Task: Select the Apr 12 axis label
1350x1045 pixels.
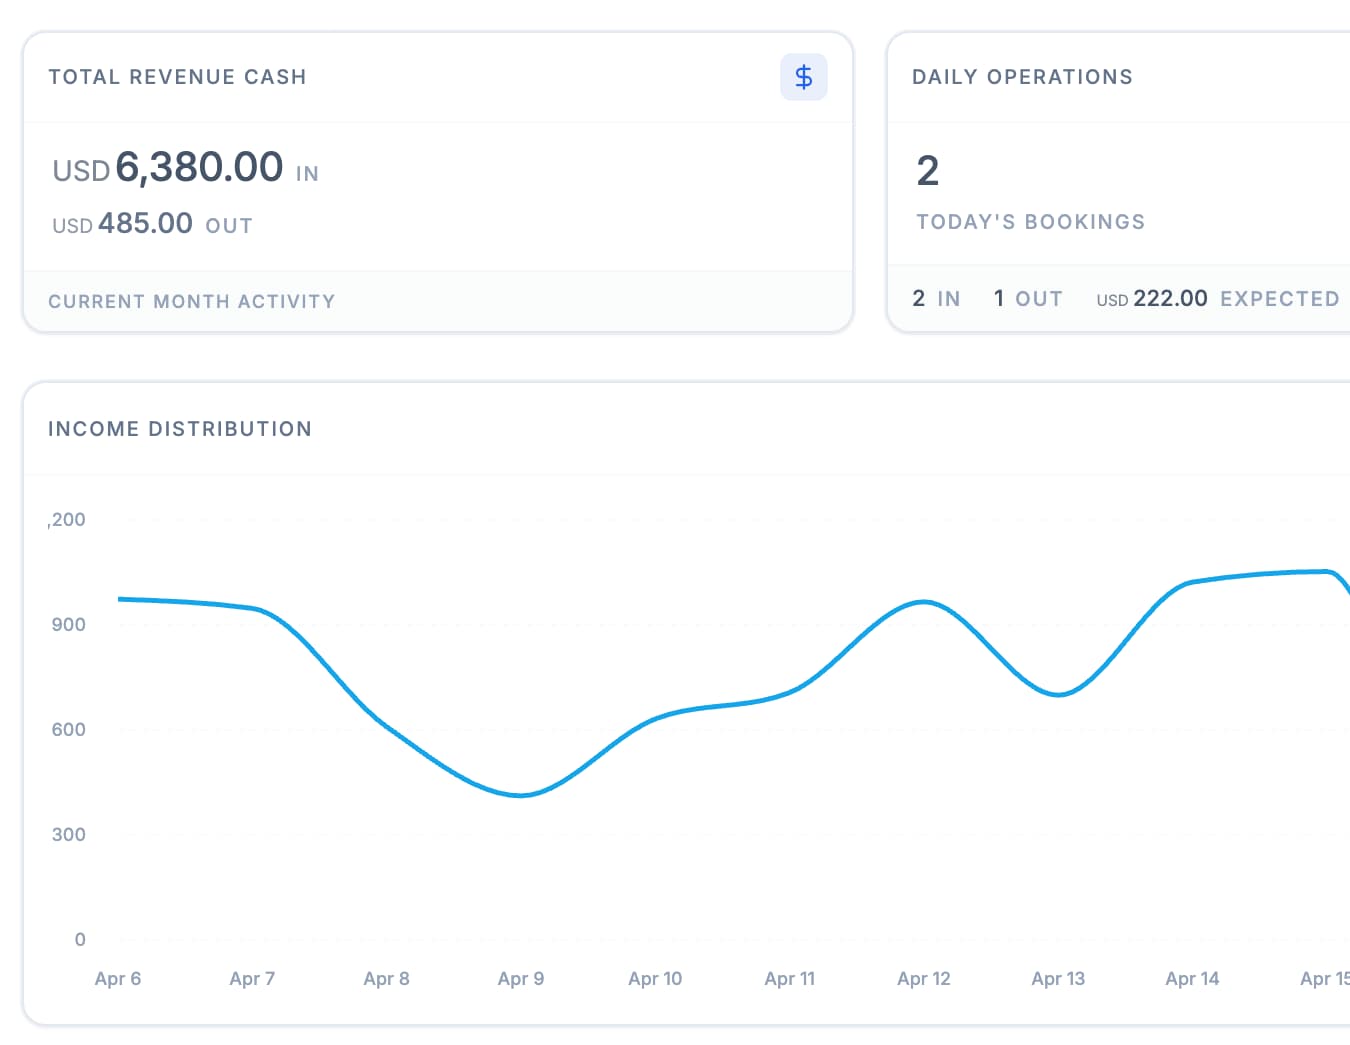Action: coord(923,978)
